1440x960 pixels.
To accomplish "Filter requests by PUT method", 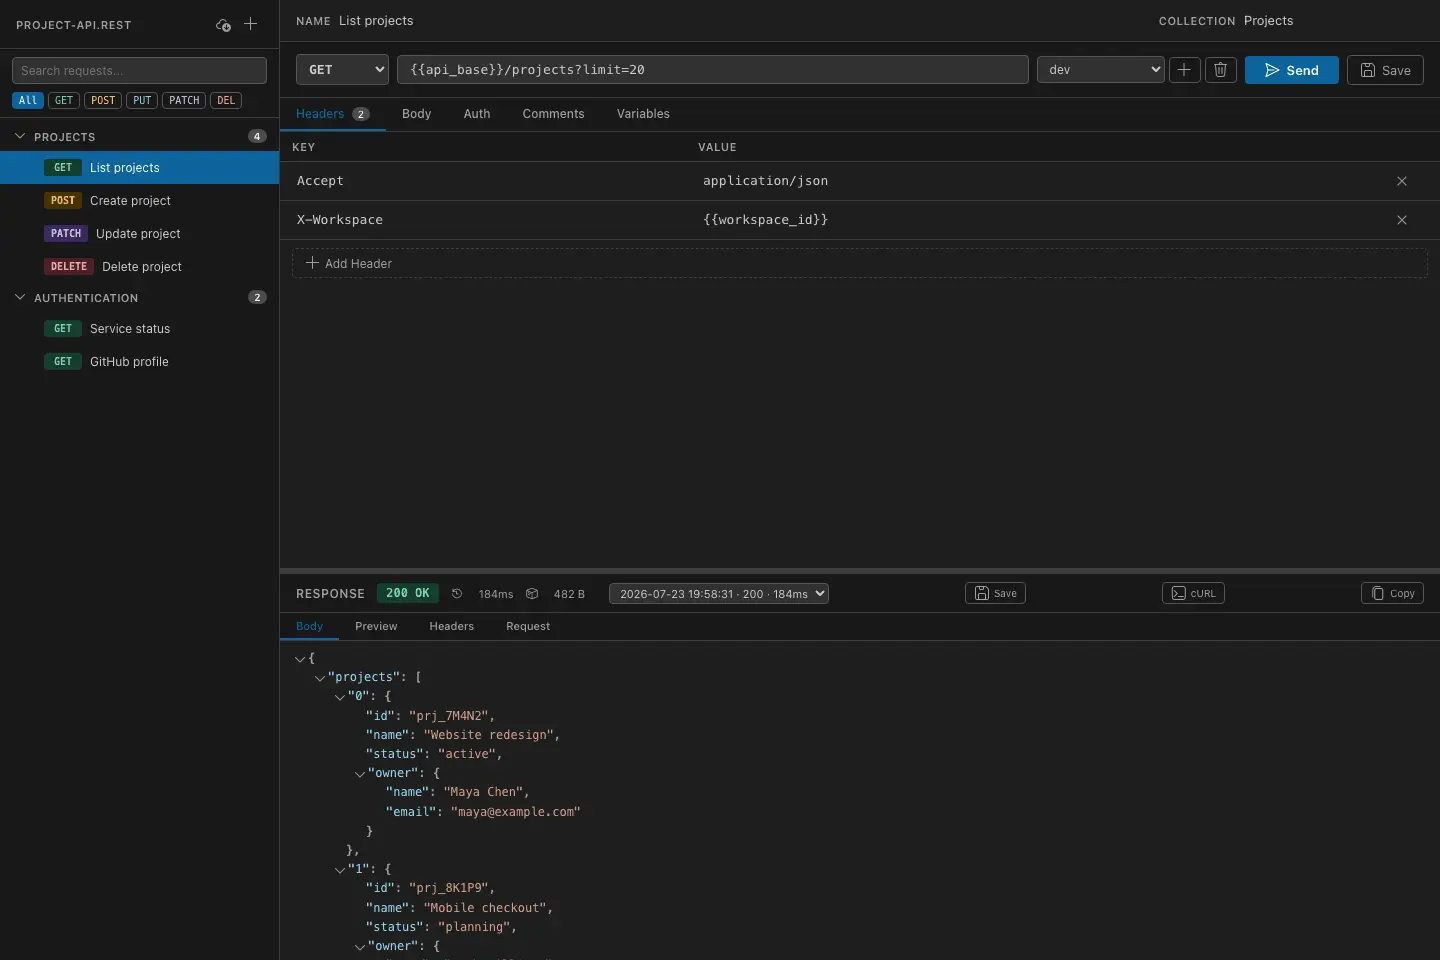I will pyautogui.click(x=142, y=100).
